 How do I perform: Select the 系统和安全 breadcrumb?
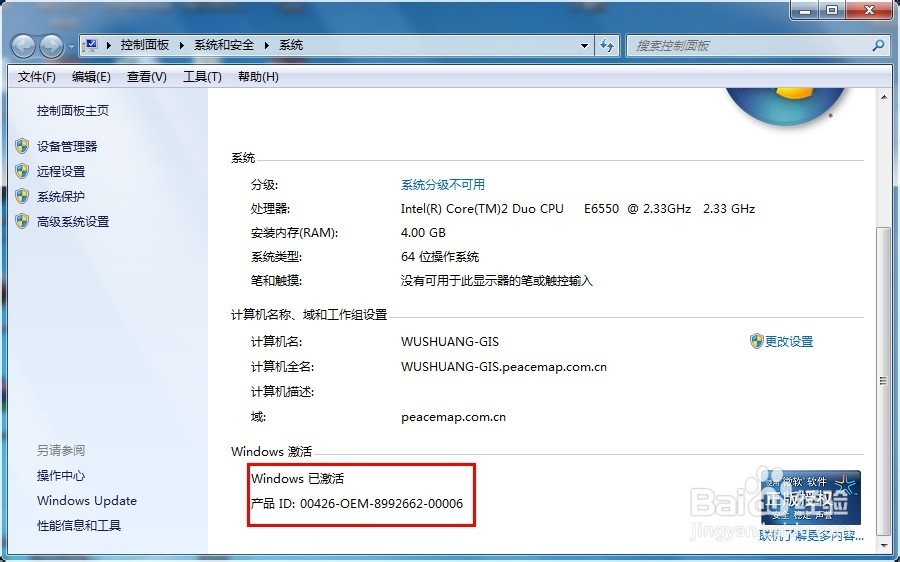click(x=224, y=45)
